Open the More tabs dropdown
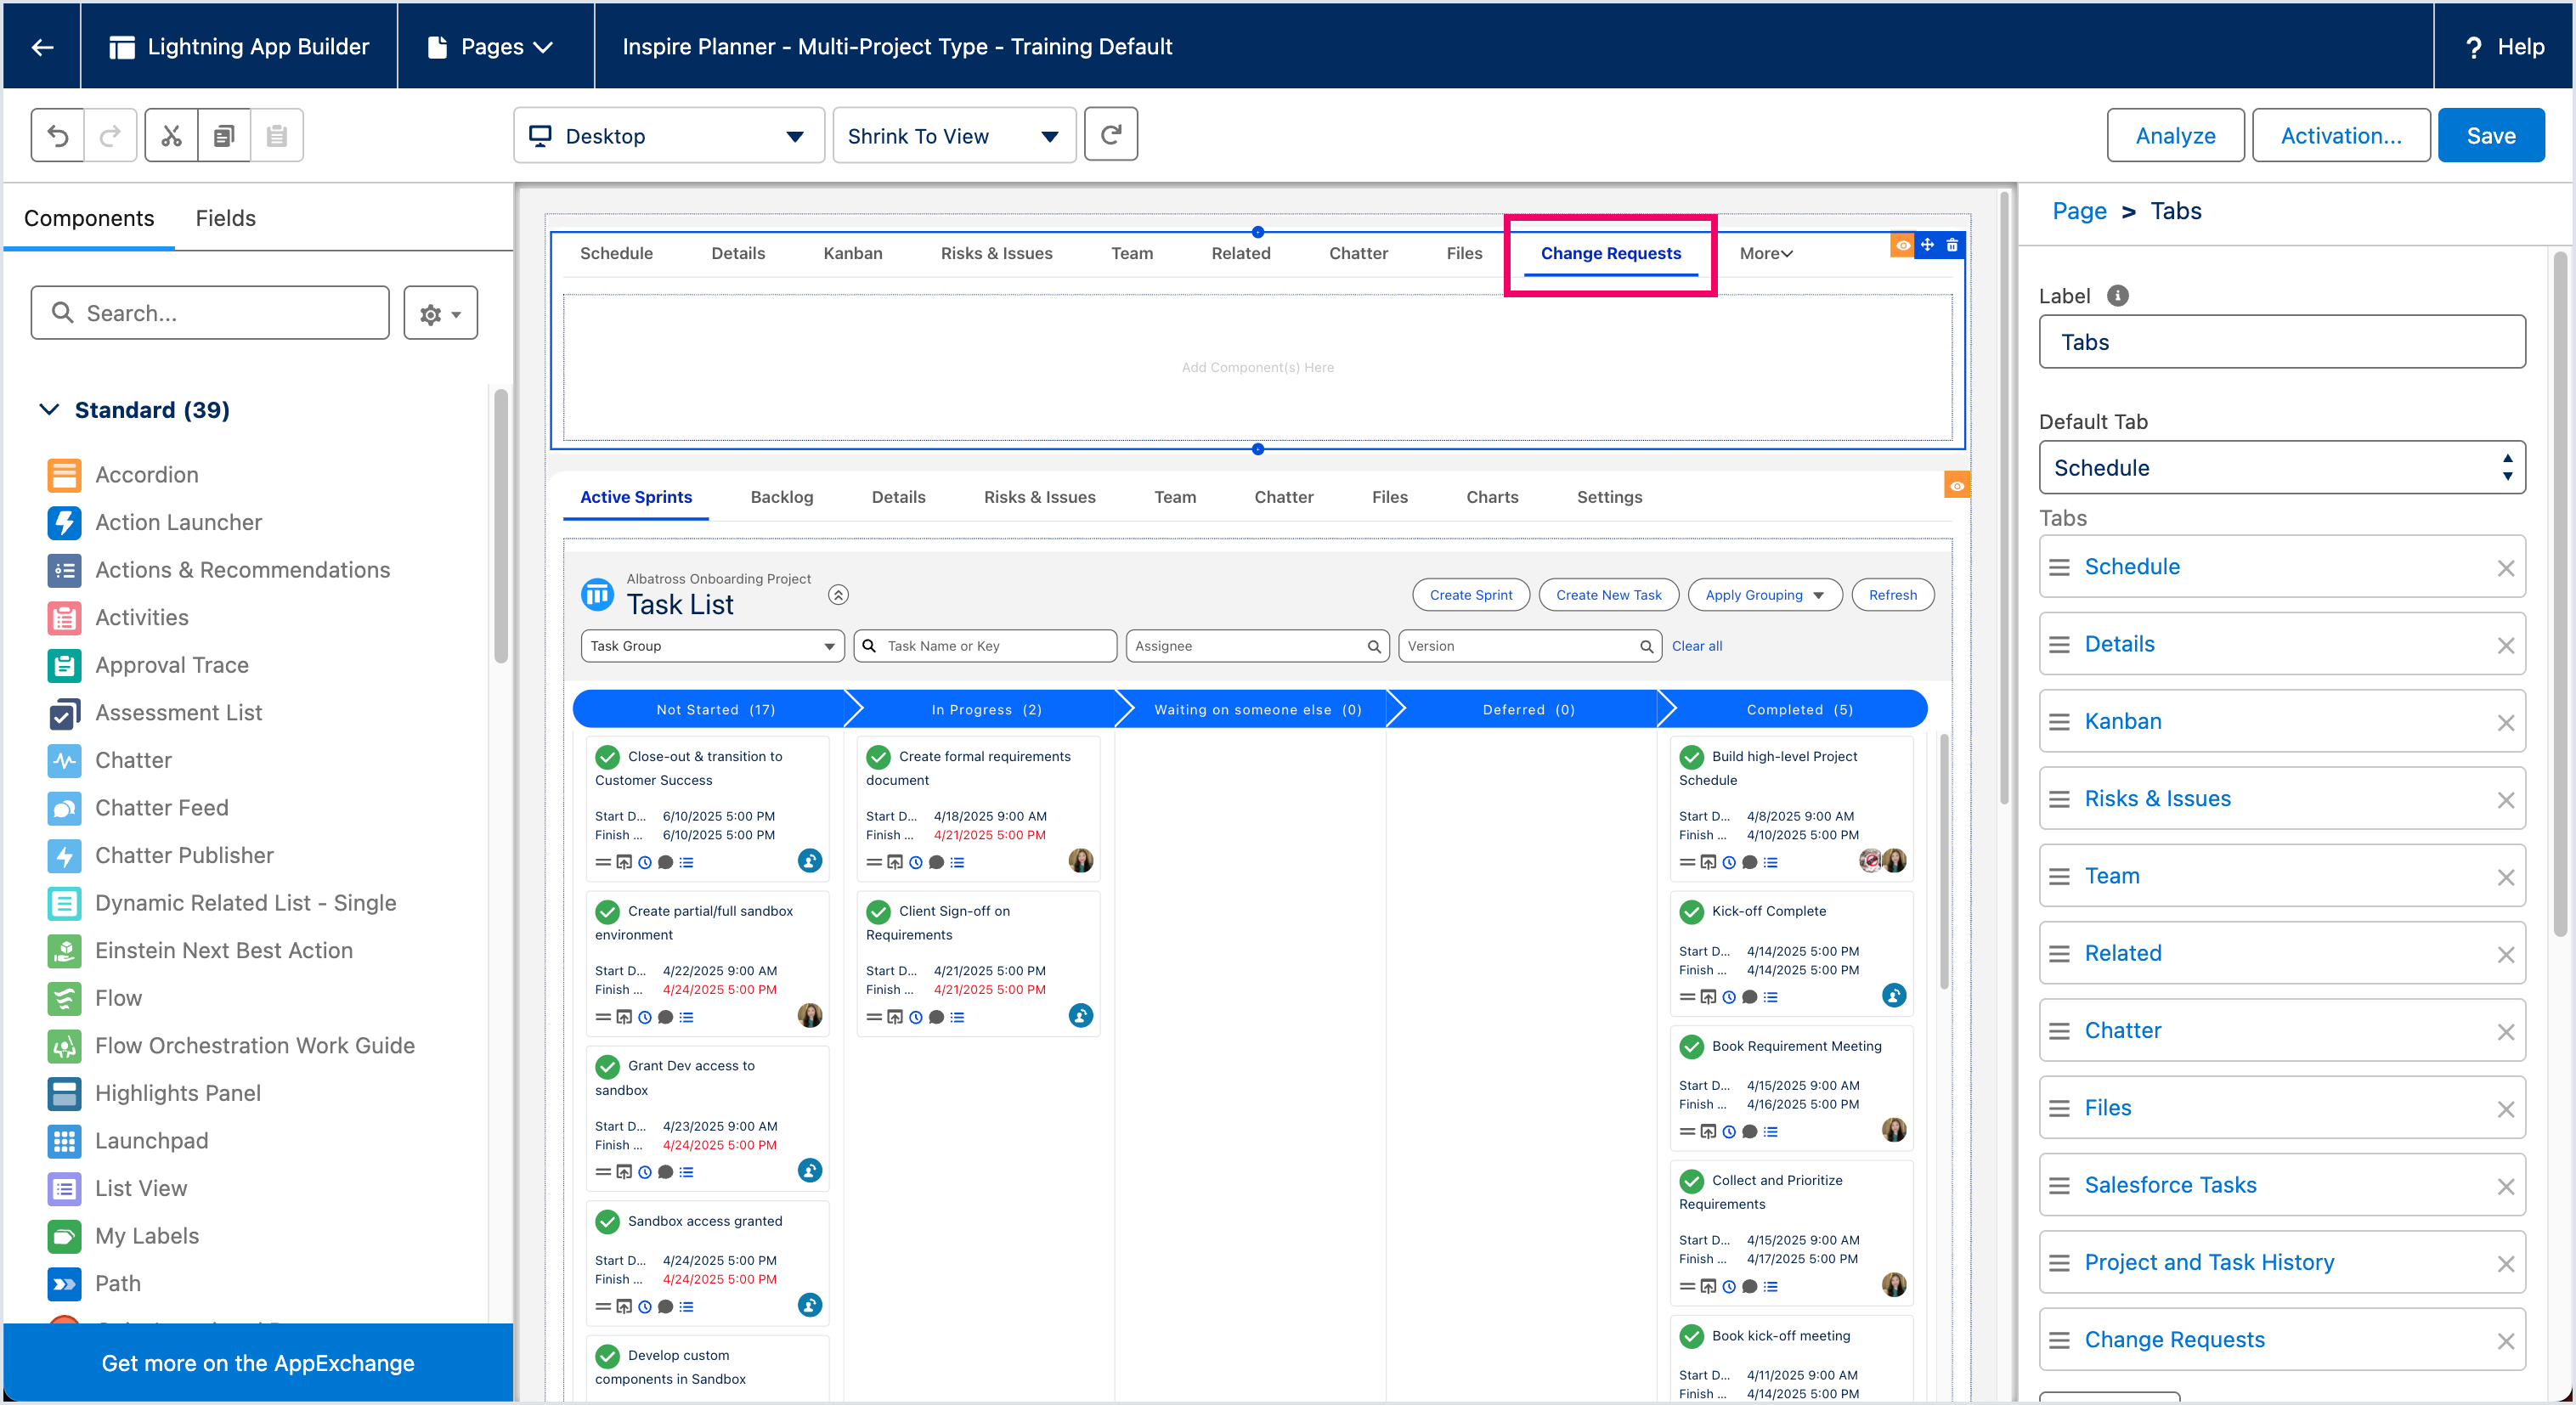2576x1405 pixels. [x=1765, y=254]
